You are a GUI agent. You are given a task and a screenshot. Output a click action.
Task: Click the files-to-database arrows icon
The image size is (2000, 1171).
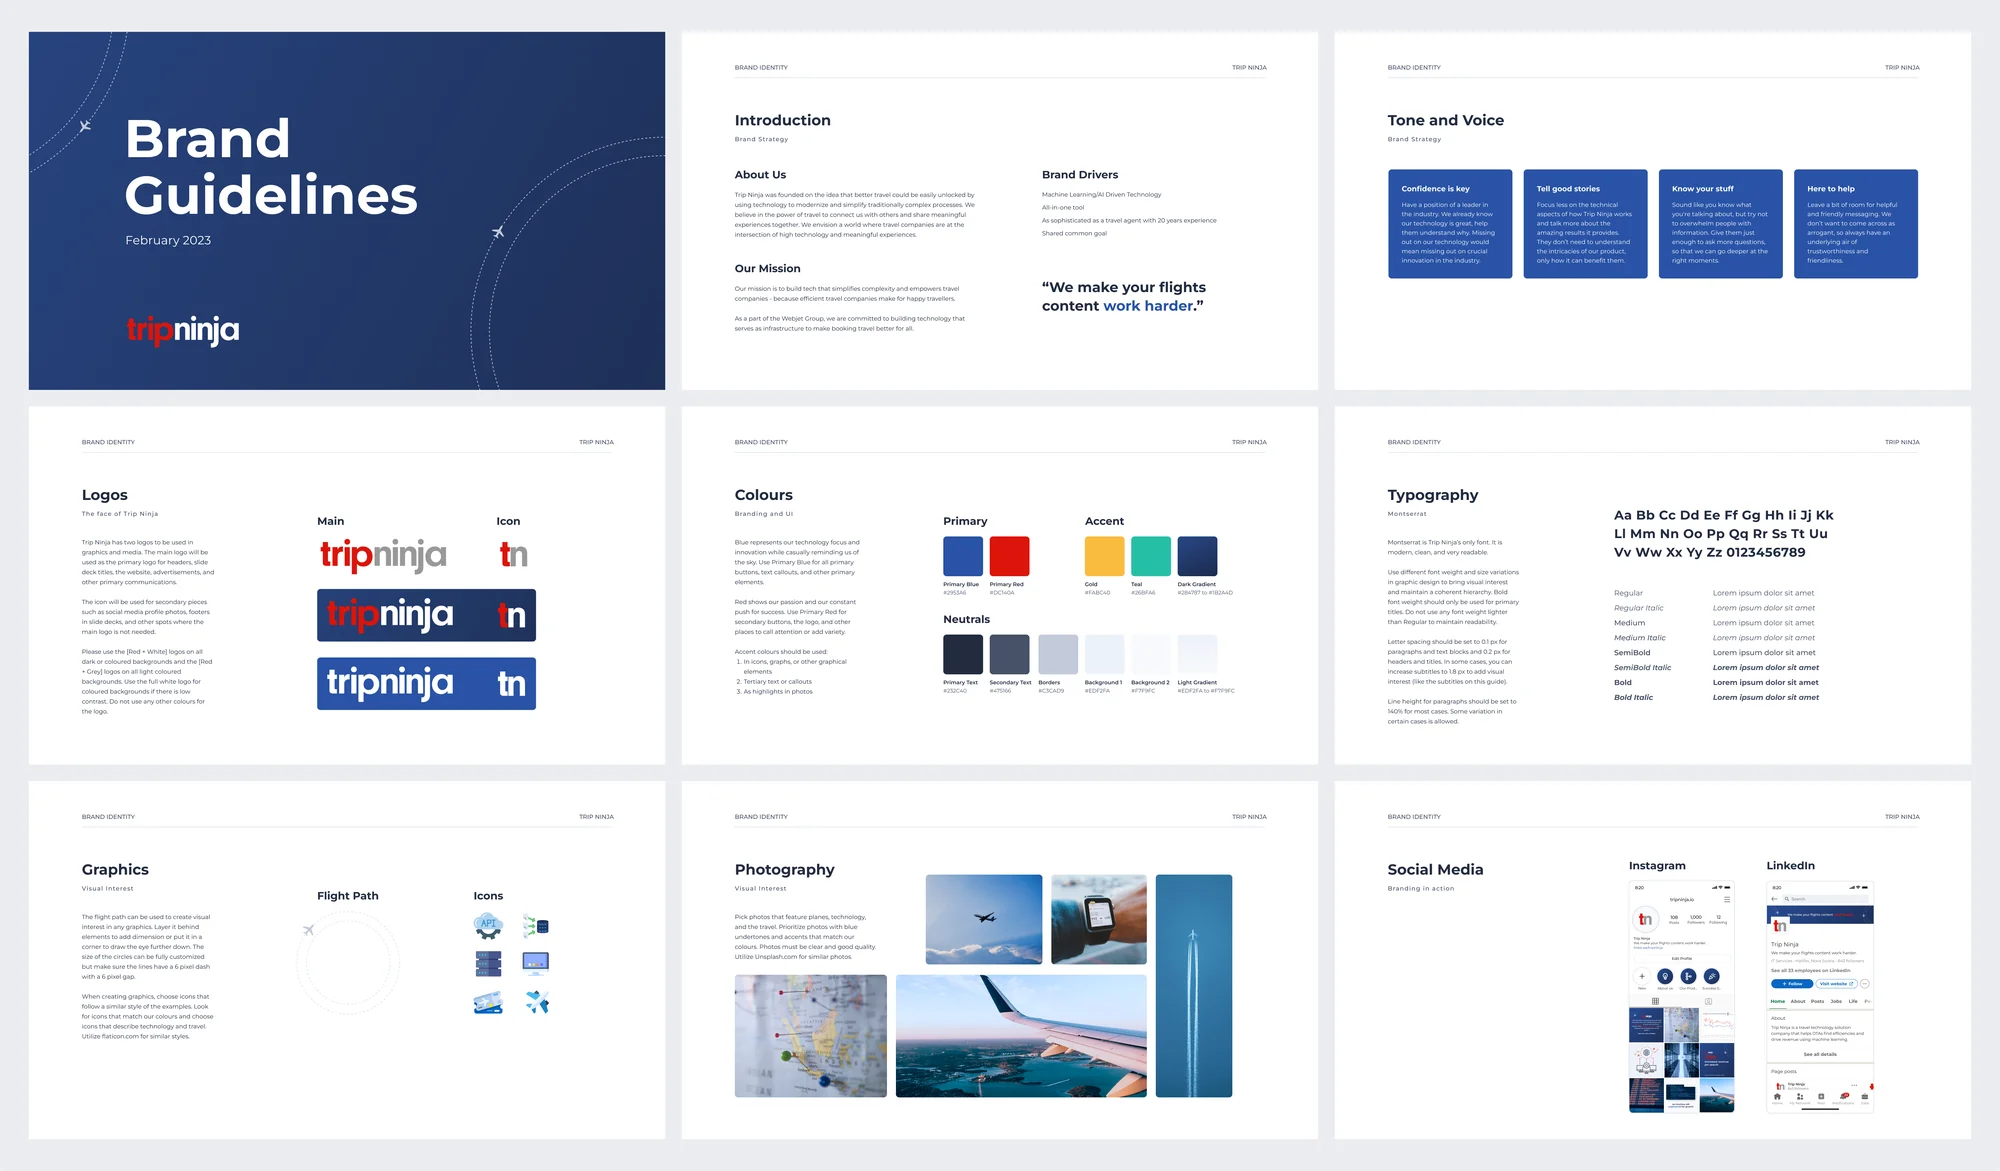(x=536, y=926)
